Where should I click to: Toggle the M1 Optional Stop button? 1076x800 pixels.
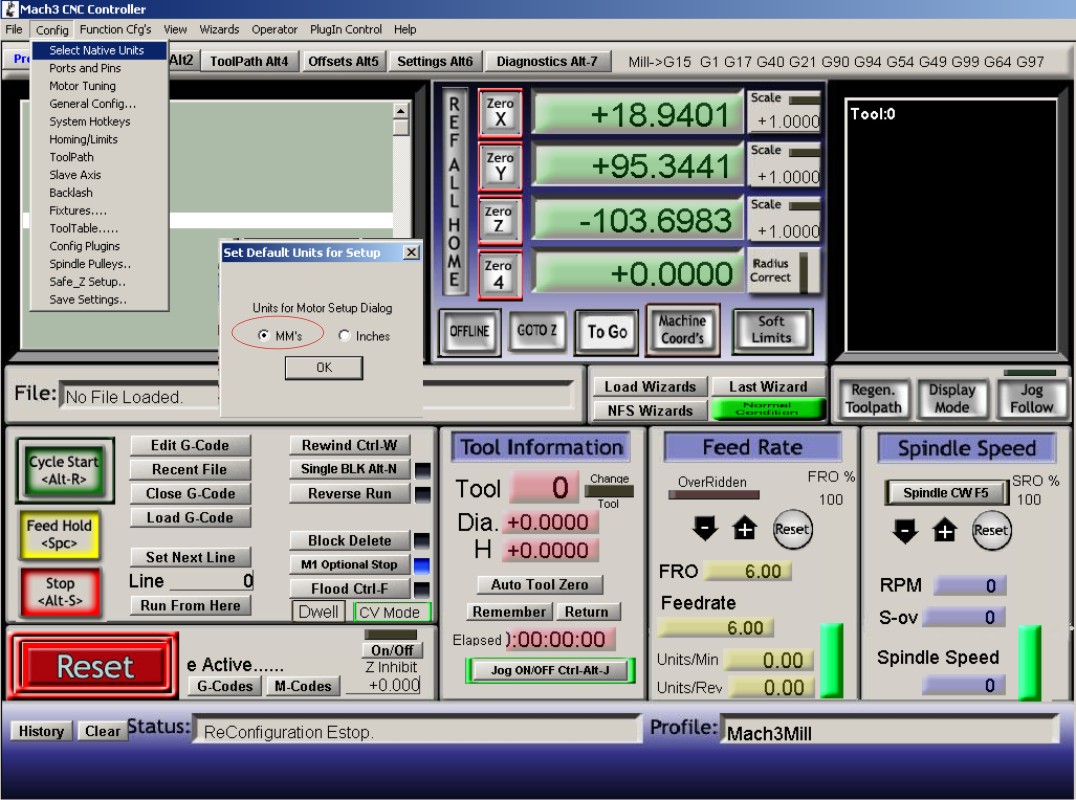(349, 565)
